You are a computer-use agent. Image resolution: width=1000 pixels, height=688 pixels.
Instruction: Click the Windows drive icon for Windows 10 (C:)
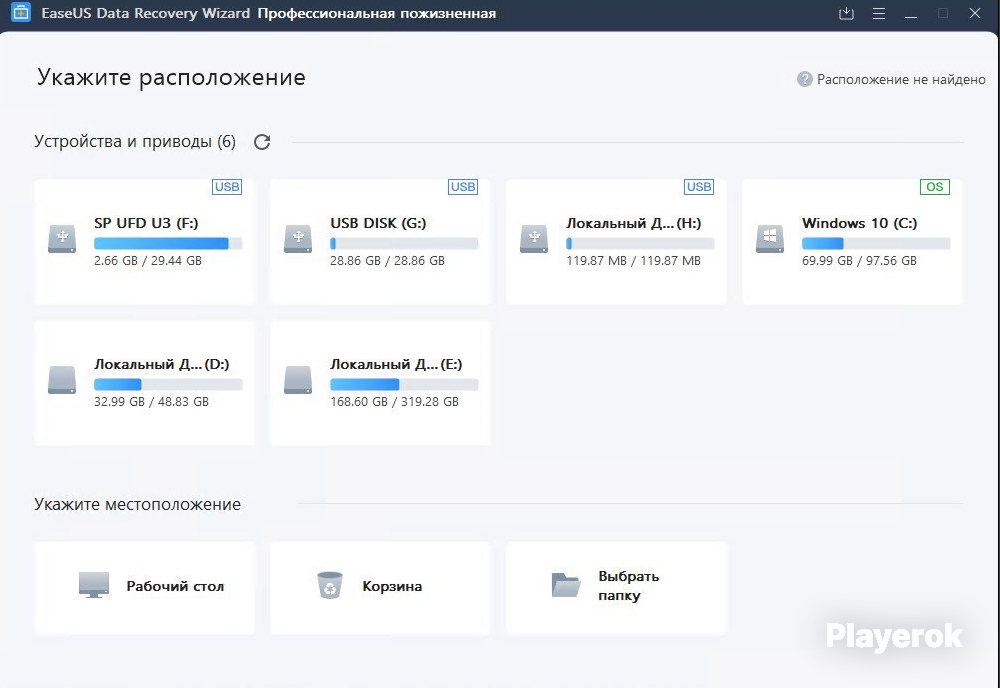pos(770,239)
